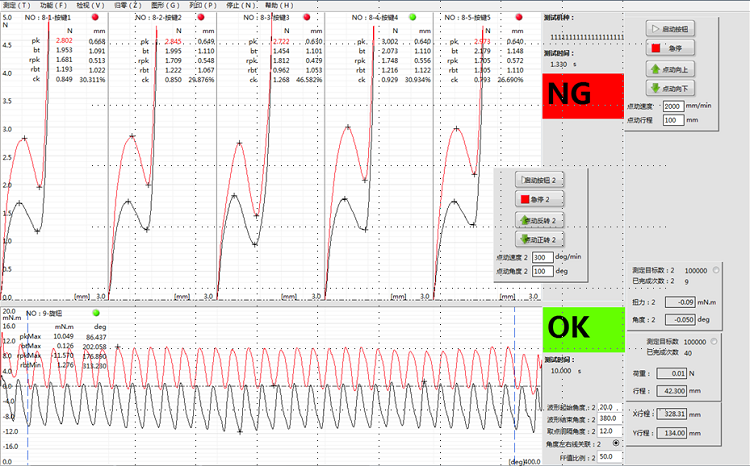The width and height of the screenshot is (750, 466).
Task: Click the FF值比例 field showing 50.0
Action: point(609,456)
